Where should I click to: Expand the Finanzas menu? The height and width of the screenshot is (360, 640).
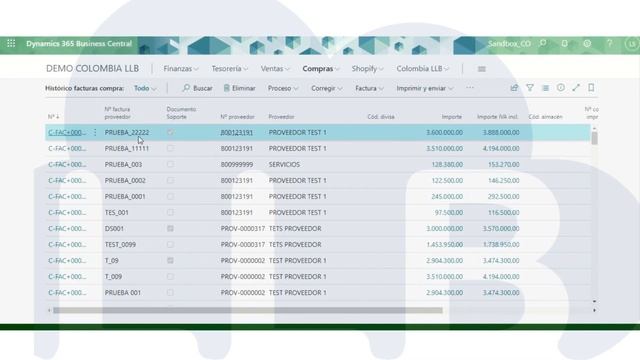click(181, 69)
